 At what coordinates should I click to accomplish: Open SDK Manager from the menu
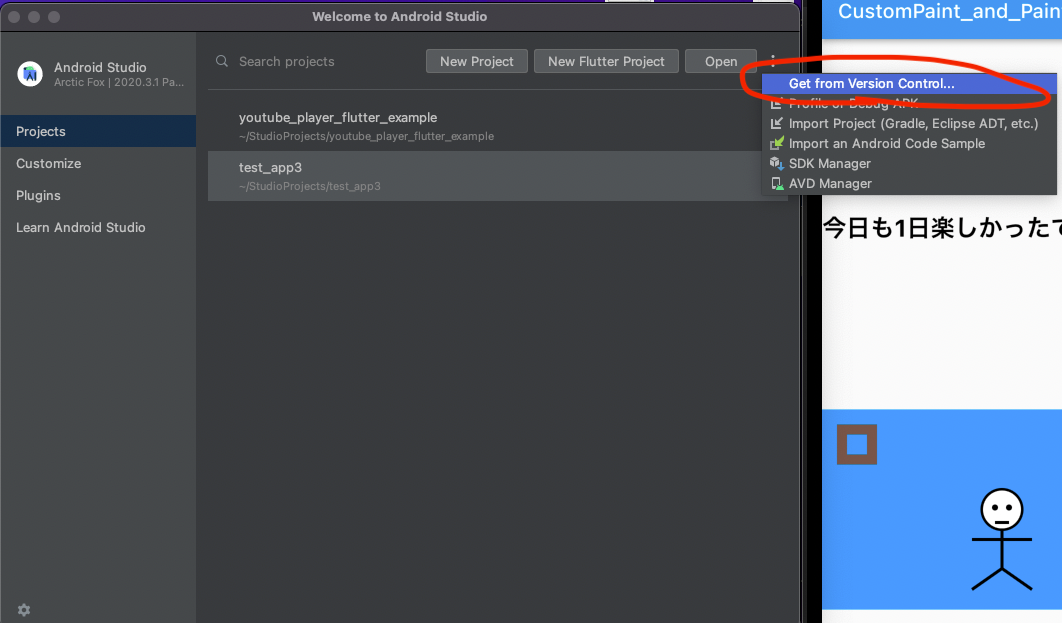[909, 163]
